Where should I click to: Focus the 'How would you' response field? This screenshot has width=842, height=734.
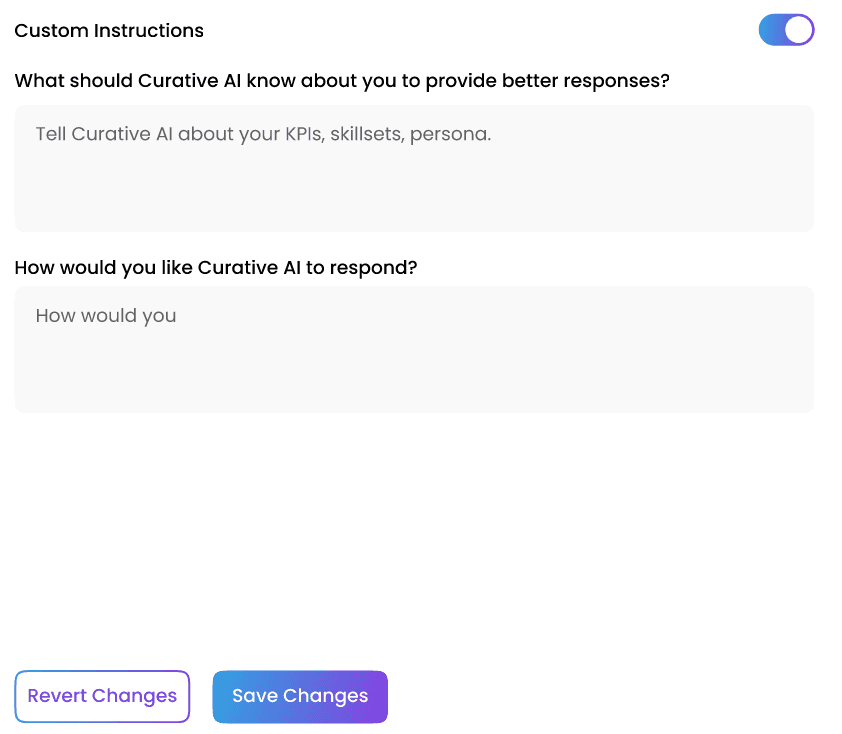414,350
